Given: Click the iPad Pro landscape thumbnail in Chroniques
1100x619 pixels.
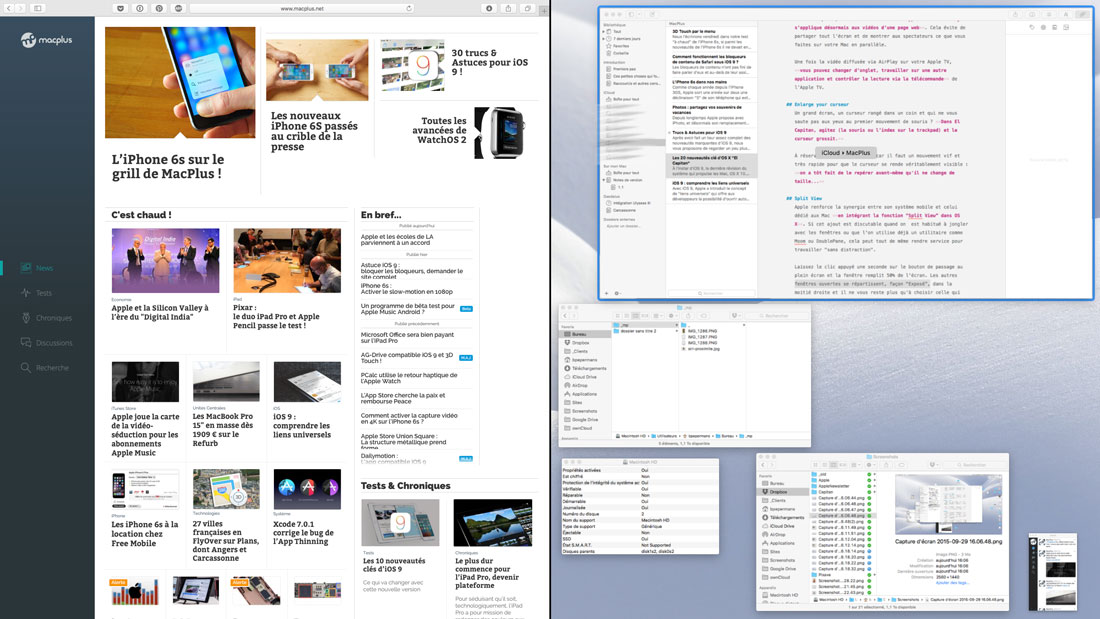Looking at the screenshot, I should 492,523.
